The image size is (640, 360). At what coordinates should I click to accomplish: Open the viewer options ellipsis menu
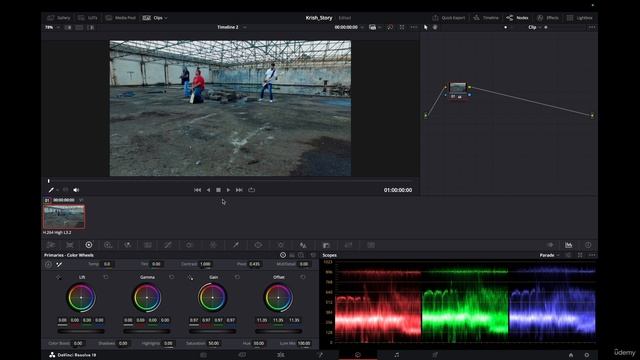(414, 27)
